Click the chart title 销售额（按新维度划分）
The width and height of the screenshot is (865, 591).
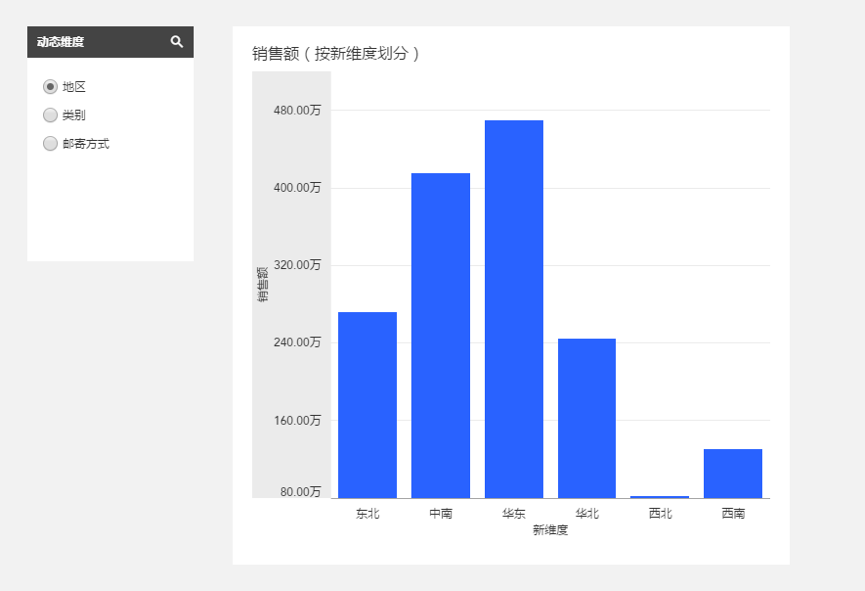(336, 54)
